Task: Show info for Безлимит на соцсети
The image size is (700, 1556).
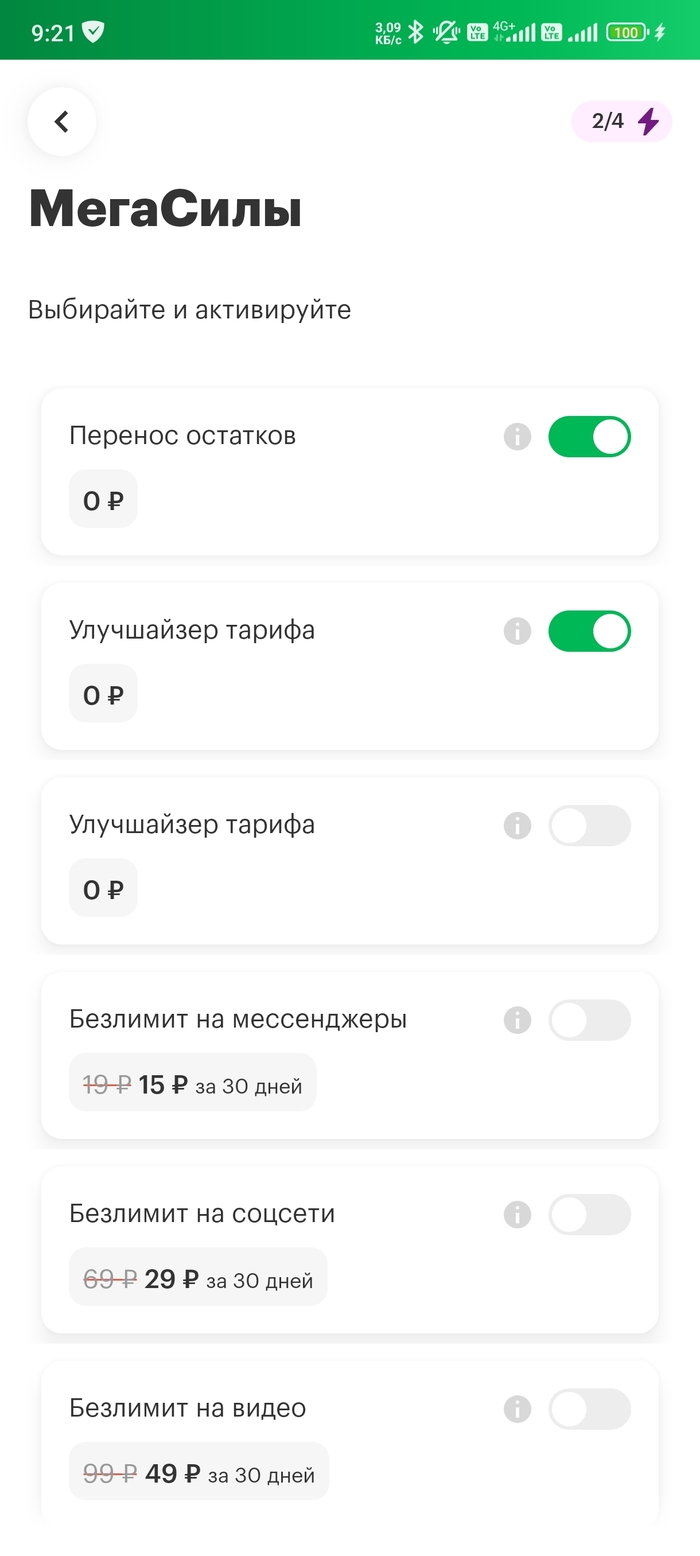Action: (517, 1214)
